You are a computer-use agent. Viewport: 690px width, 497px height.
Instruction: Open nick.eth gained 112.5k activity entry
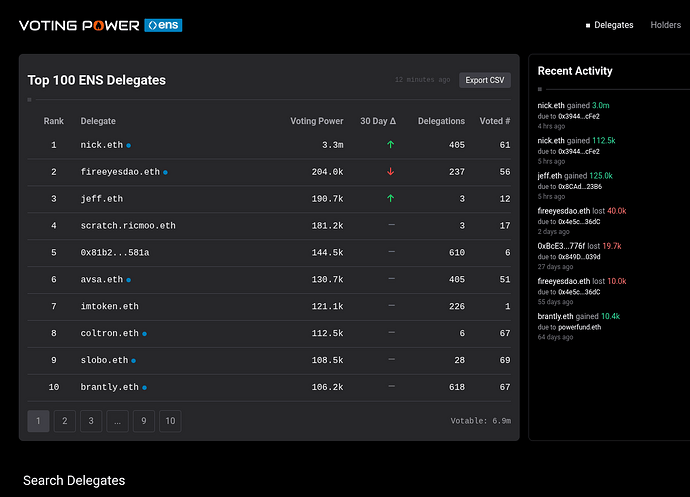[x=576, y=151]
